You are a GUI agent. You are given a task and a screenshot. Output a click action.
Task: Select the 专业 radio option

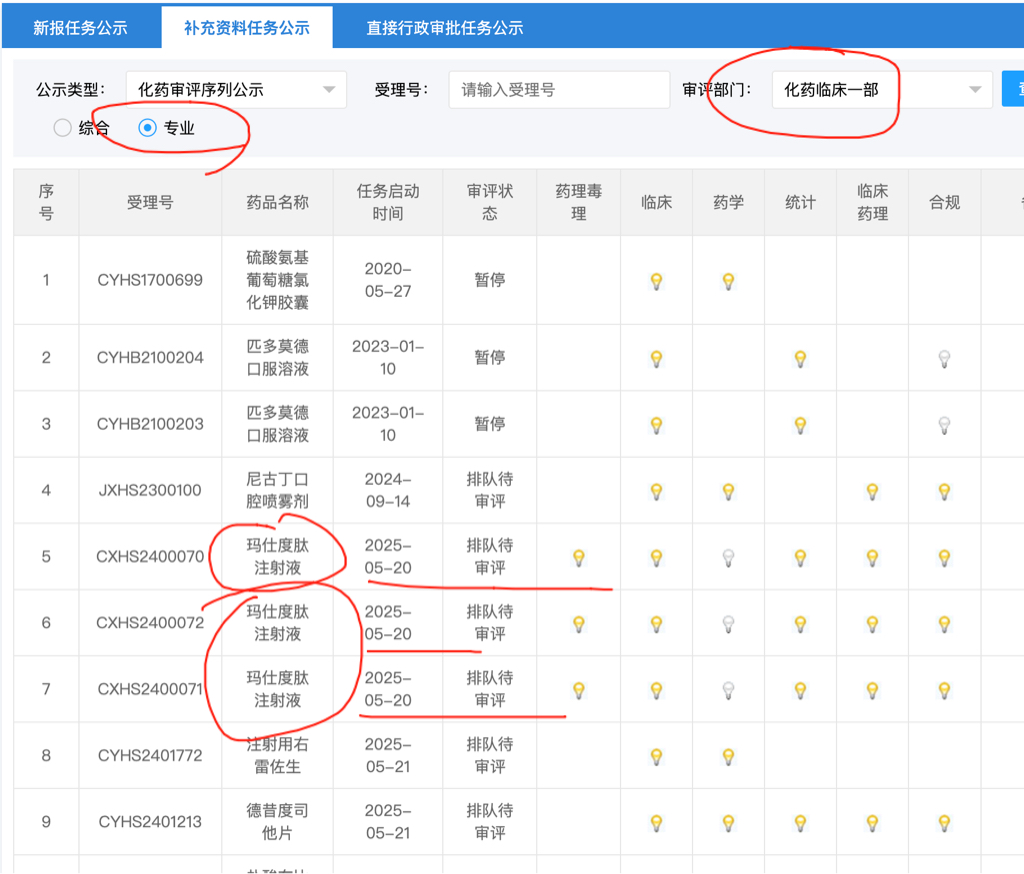[148, 128]
